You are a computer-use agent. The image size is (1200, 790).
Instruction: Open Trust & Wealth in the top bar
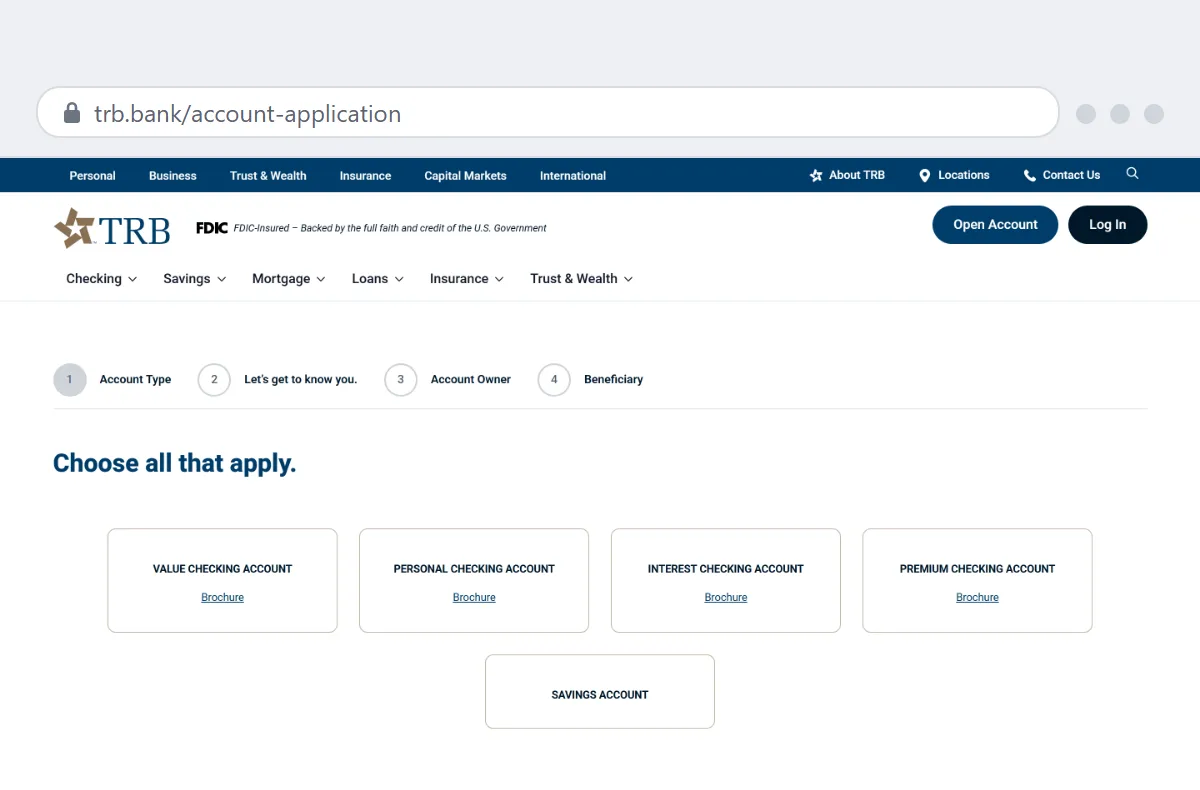coord(268,175)
